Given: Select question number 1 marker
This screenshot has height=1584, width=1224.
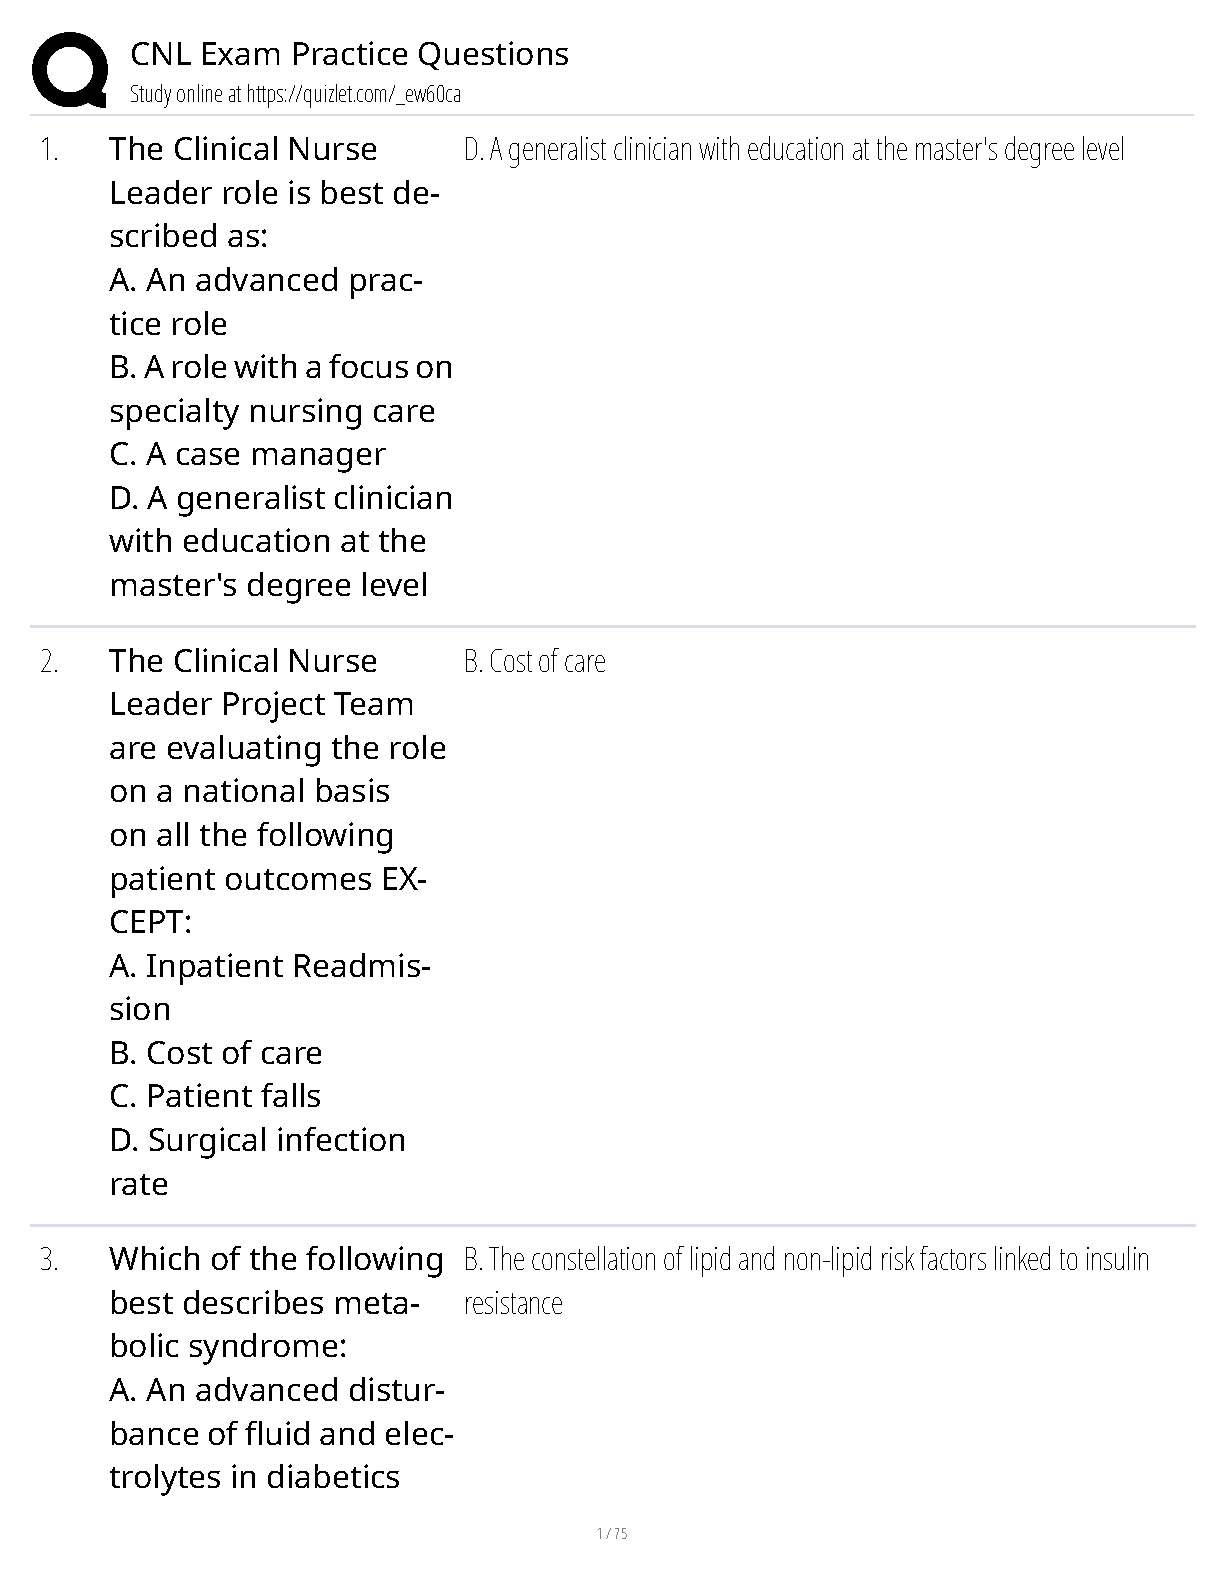Looking at the screenshot, I should 49,151.
